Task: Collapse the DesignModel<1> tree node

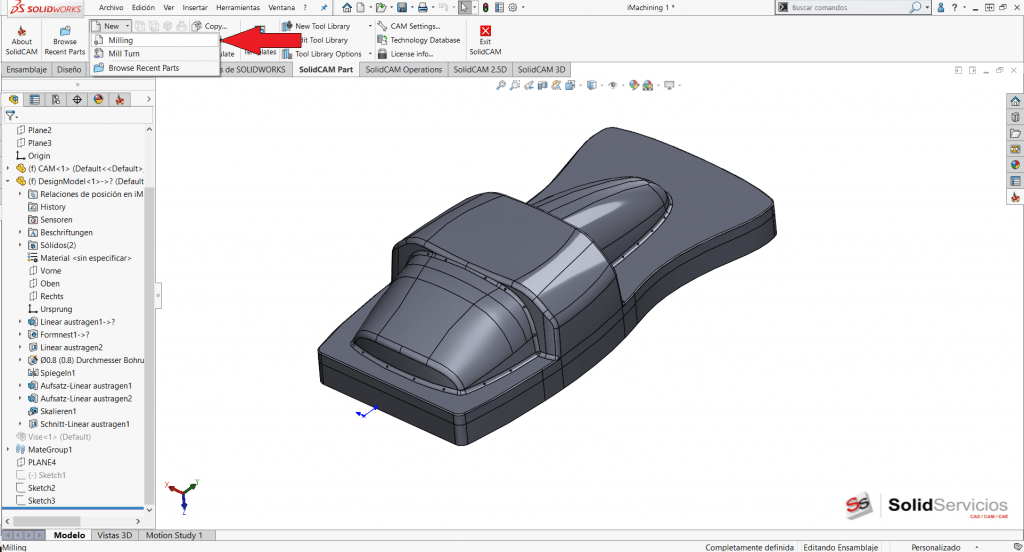Action: (x=8, y=181)
